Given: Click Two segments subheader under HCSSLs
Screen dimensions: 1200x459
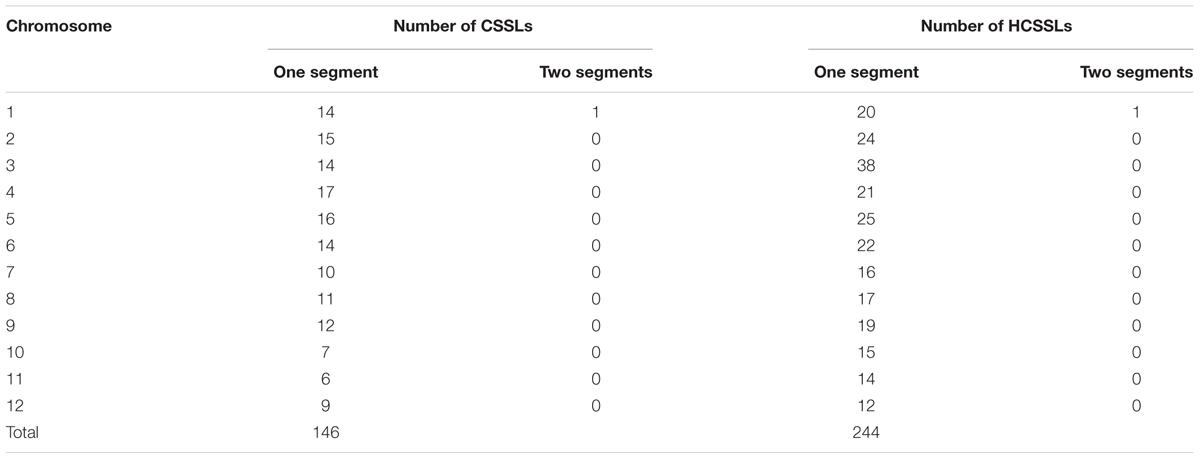Looking at the screenshot, I should pyautogui.click(x=1136, y=73).
